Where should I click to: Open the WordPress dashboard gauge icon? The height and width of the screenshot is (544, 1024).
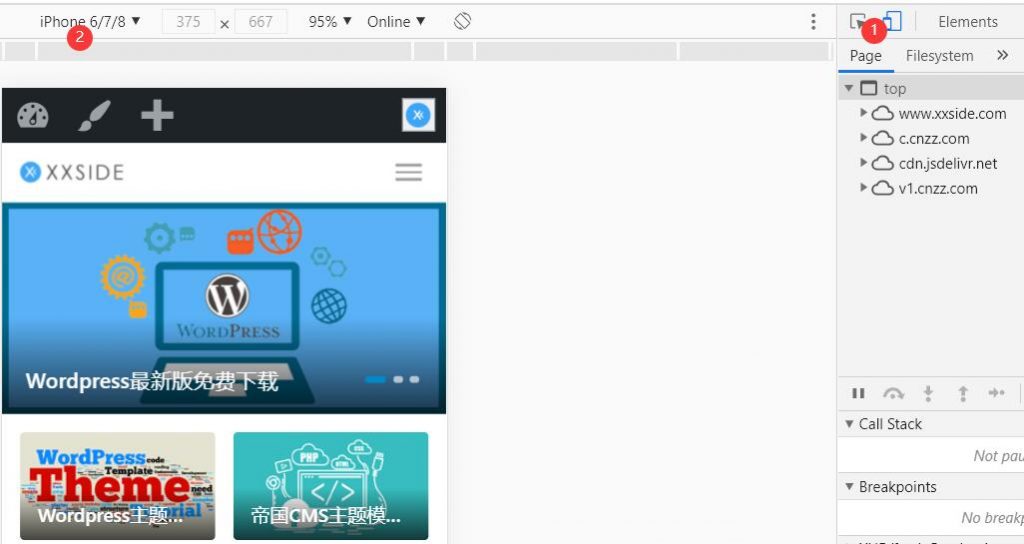click(x=33, y=116)
